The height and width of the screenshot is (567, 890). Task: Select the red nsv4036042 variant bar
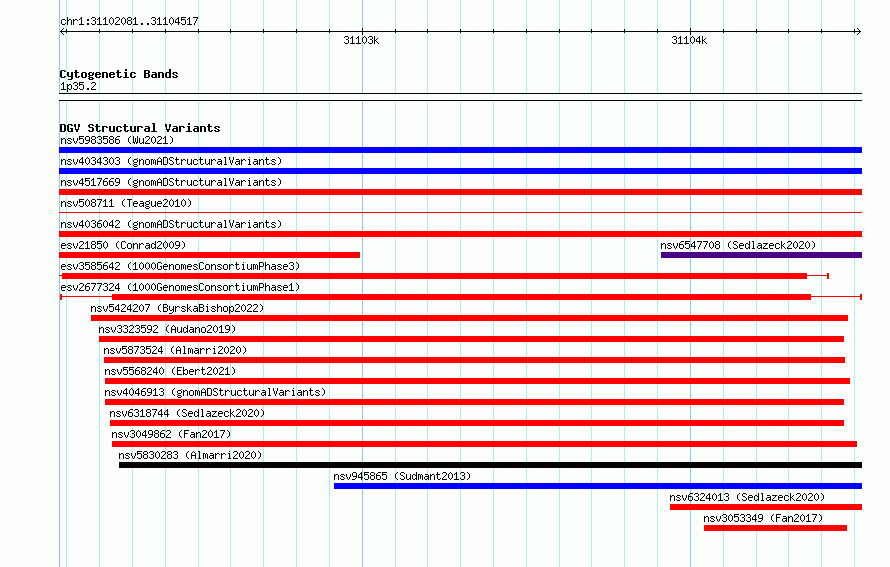(x=460, y=234)
